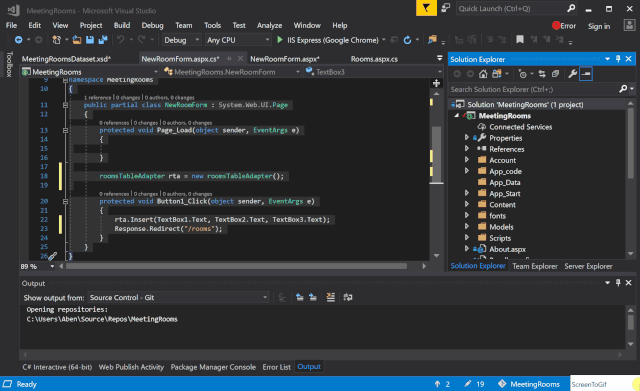Click the code editor horizontal scrollbar
The image size is (640, 391).
click(236, 266)
